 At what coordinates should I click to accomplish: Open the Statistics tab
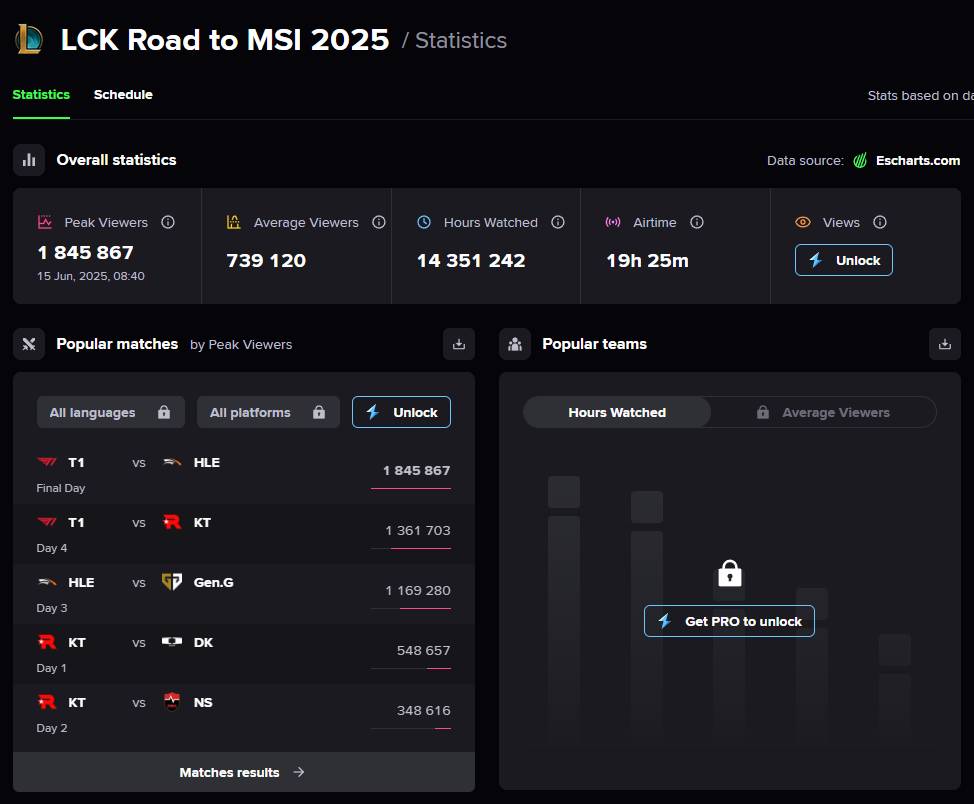coord(41,94)
